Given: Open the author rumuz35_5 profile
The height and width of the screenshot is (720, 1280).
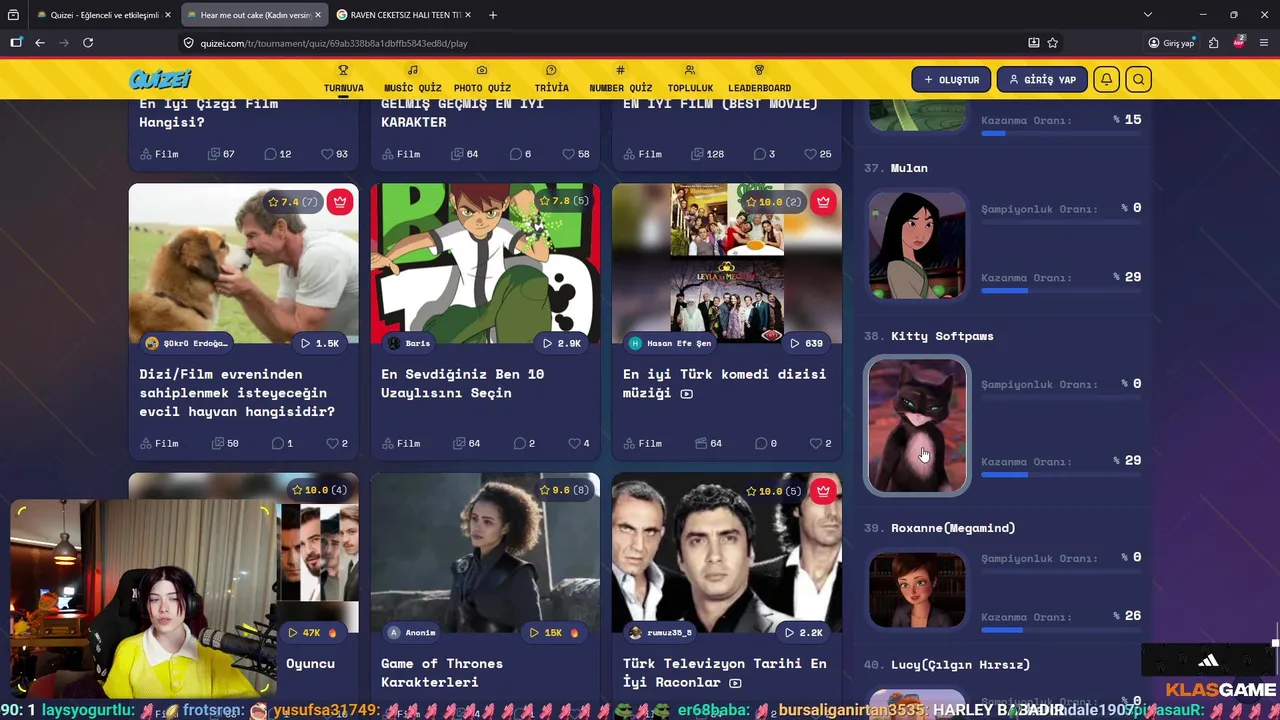Looking at the screenshot, I should (x=660, y=632).
